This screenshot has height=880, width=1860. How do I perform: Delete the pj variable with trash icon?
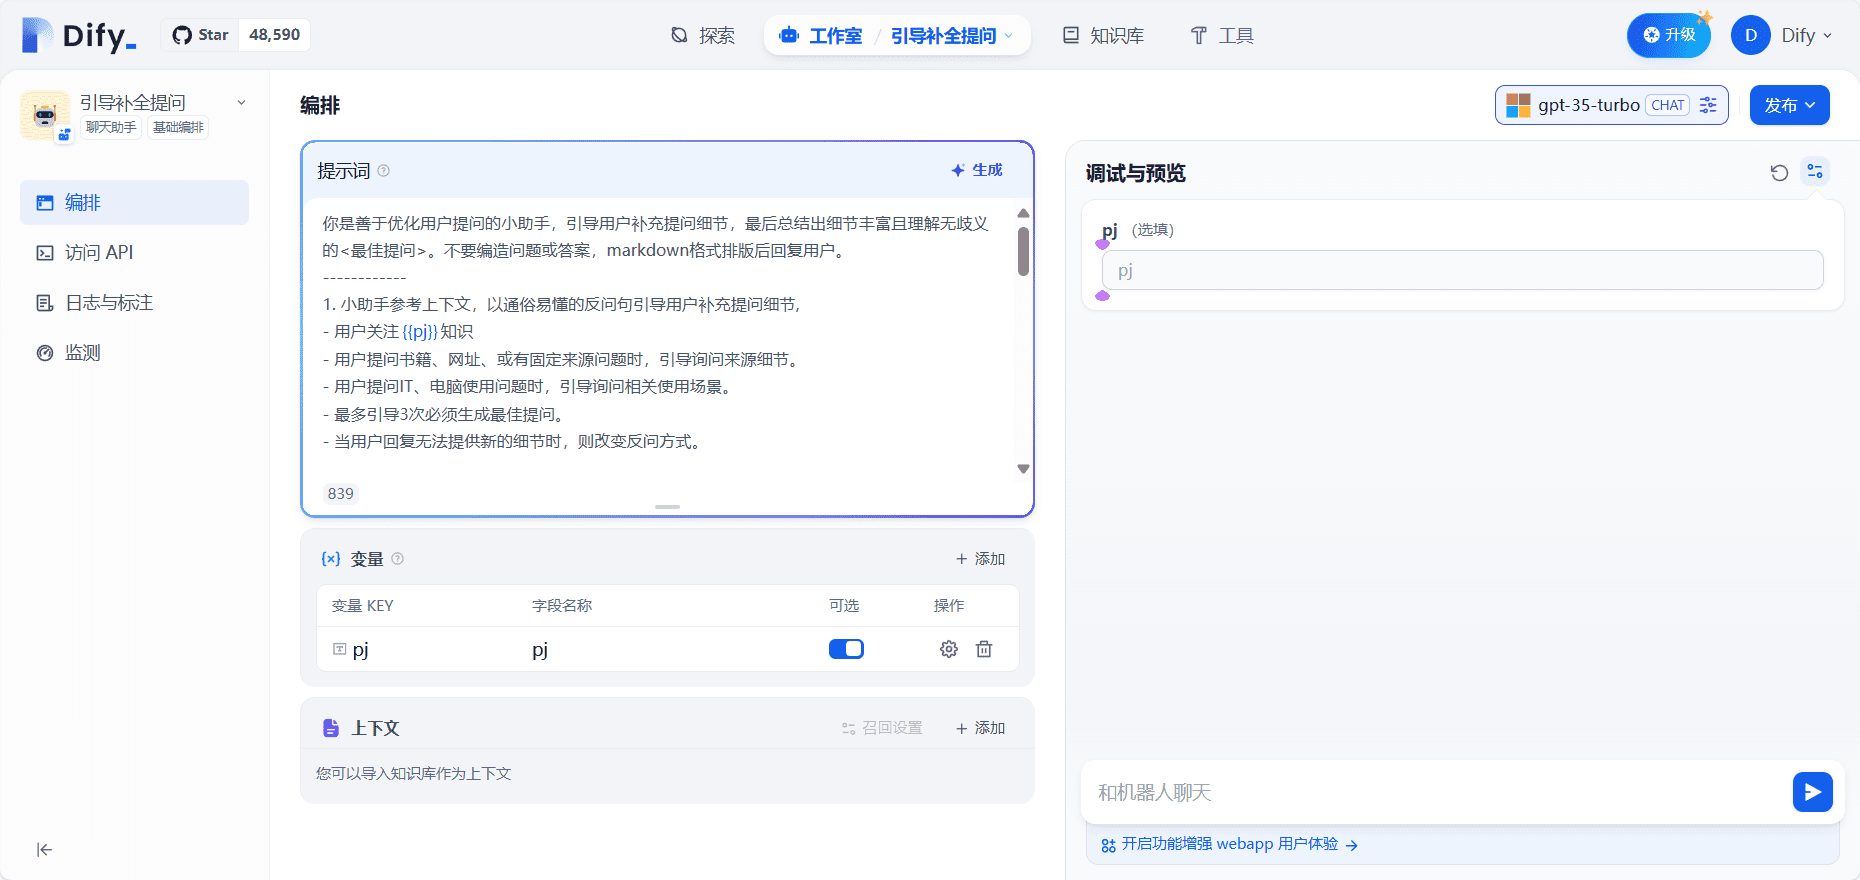[x=984, y=649]
